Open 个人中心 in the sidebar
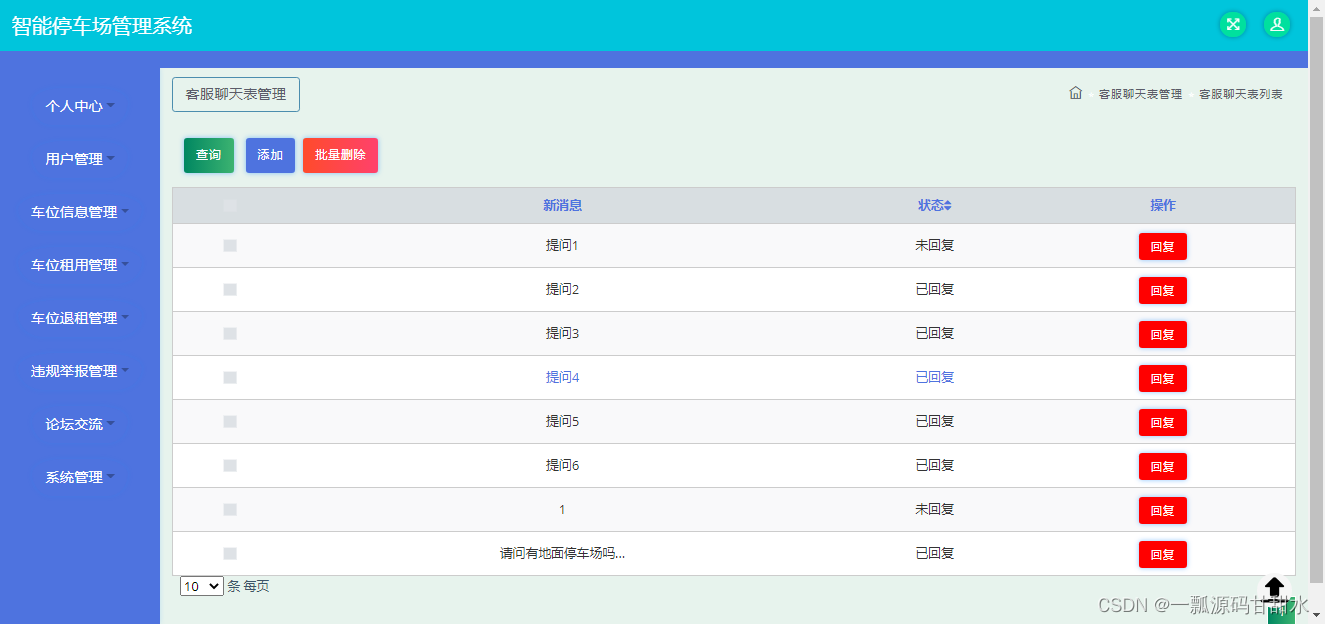 [x=75, y=105]
